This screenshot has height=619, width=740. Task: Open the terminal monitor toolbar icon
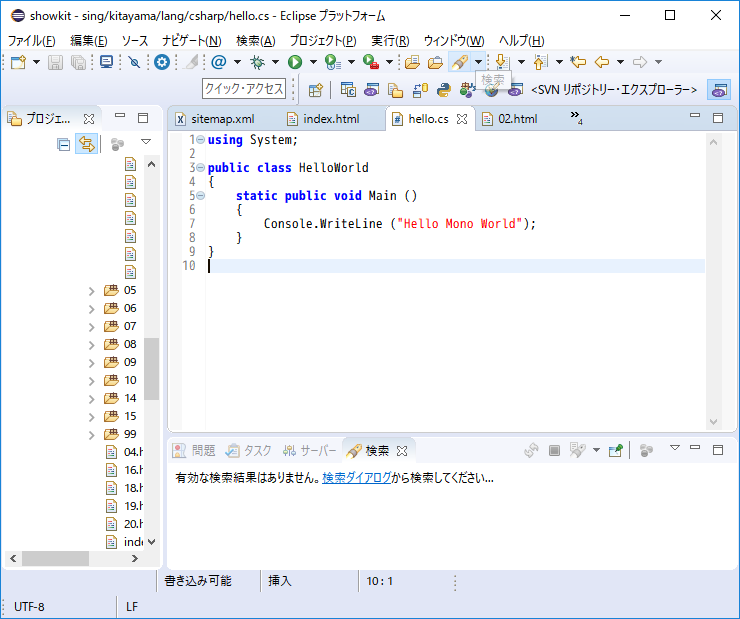[x=106, y=62]
